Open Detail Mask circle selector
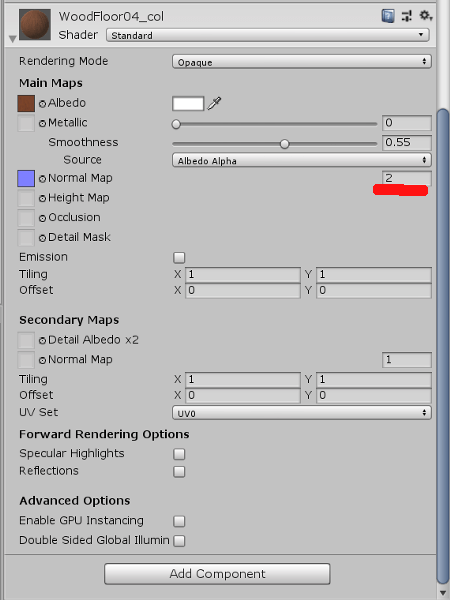This screenshot has width=450, height=600. [42, 238]
